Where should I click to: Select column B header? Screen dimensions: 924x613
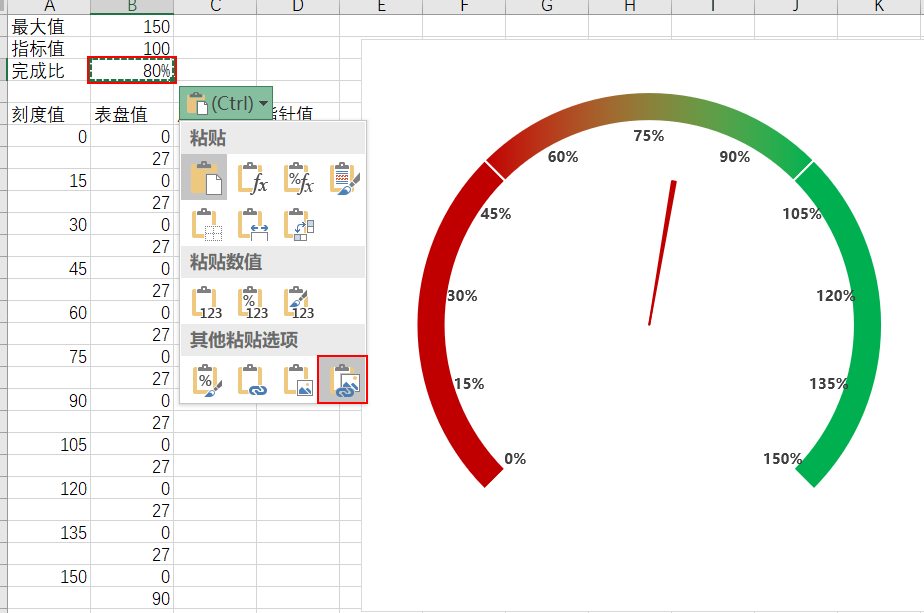(x=132, y=6)
